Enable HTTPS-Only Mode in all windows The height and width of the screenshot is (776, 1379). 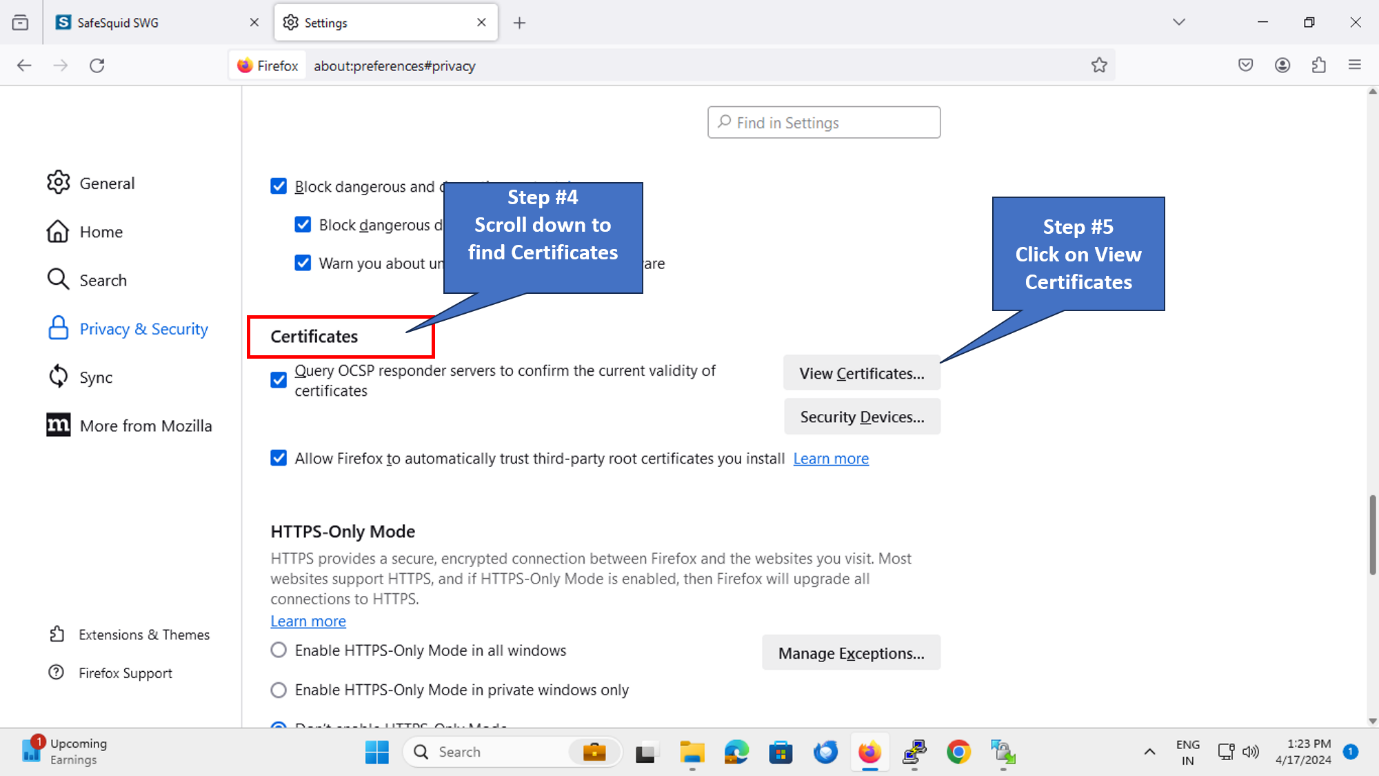coord(279,650)
